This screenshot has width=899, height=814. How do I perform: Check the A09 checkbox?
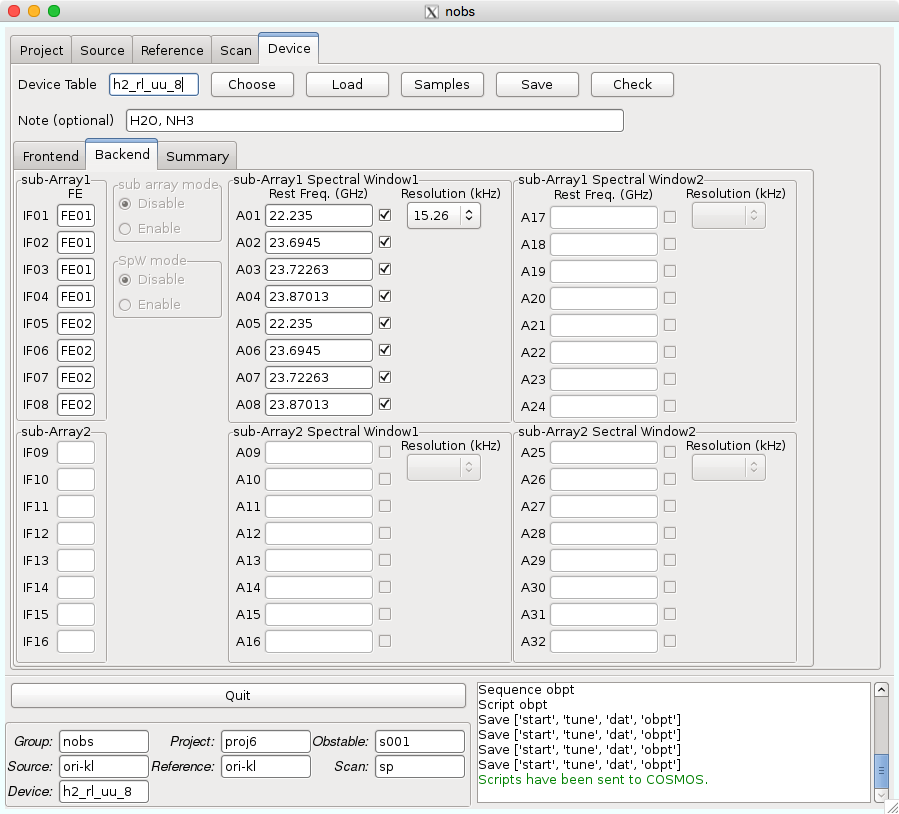click(x=385, y=452)
